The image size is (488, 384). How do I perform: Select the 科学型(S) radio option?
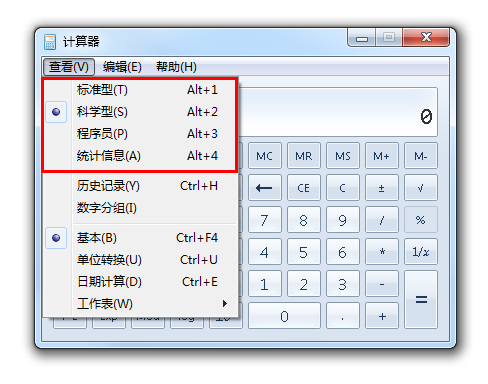pyautogui.click(x=141, y=112)
